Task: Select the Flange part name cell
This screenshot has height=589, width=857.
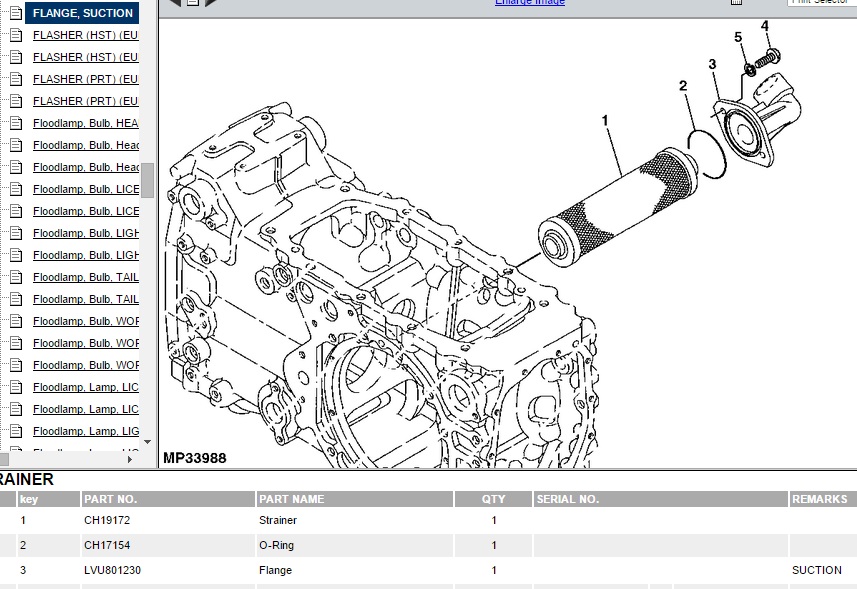Action: click(x=275, y=570)
